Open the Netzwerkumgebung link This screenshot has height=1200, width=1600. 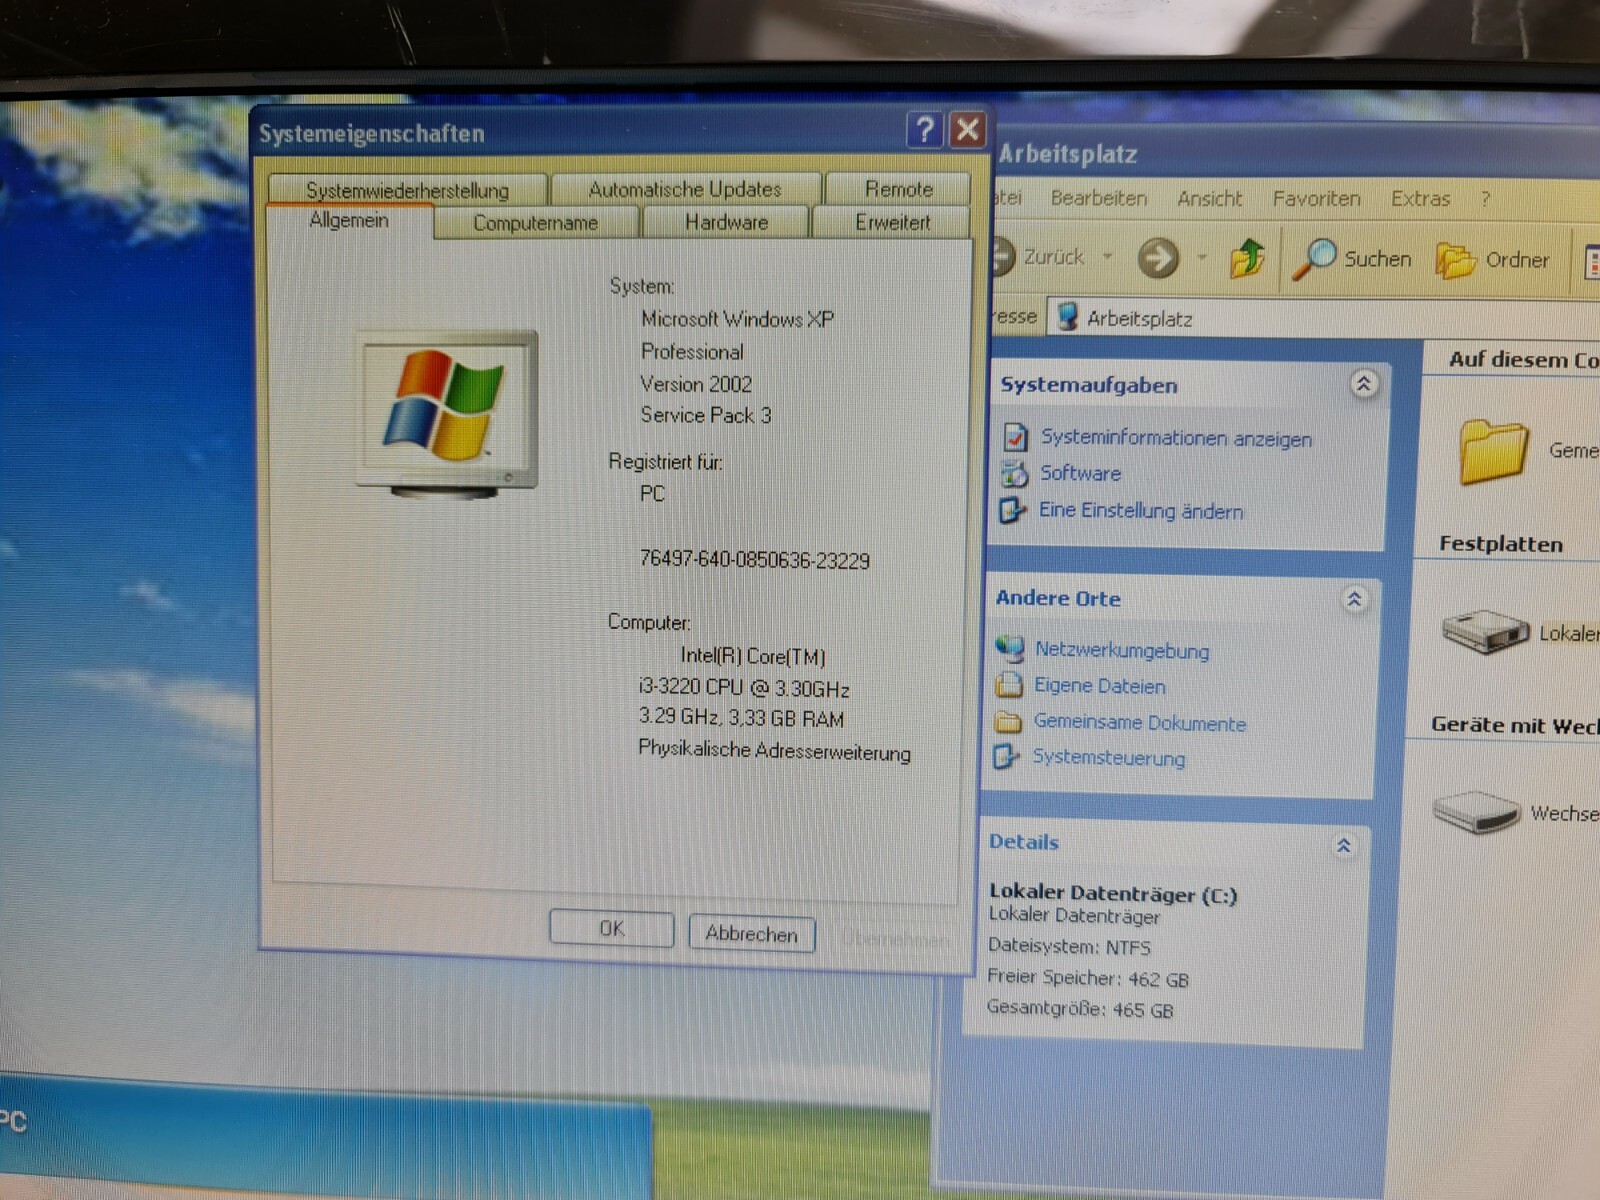point(1122,650)
